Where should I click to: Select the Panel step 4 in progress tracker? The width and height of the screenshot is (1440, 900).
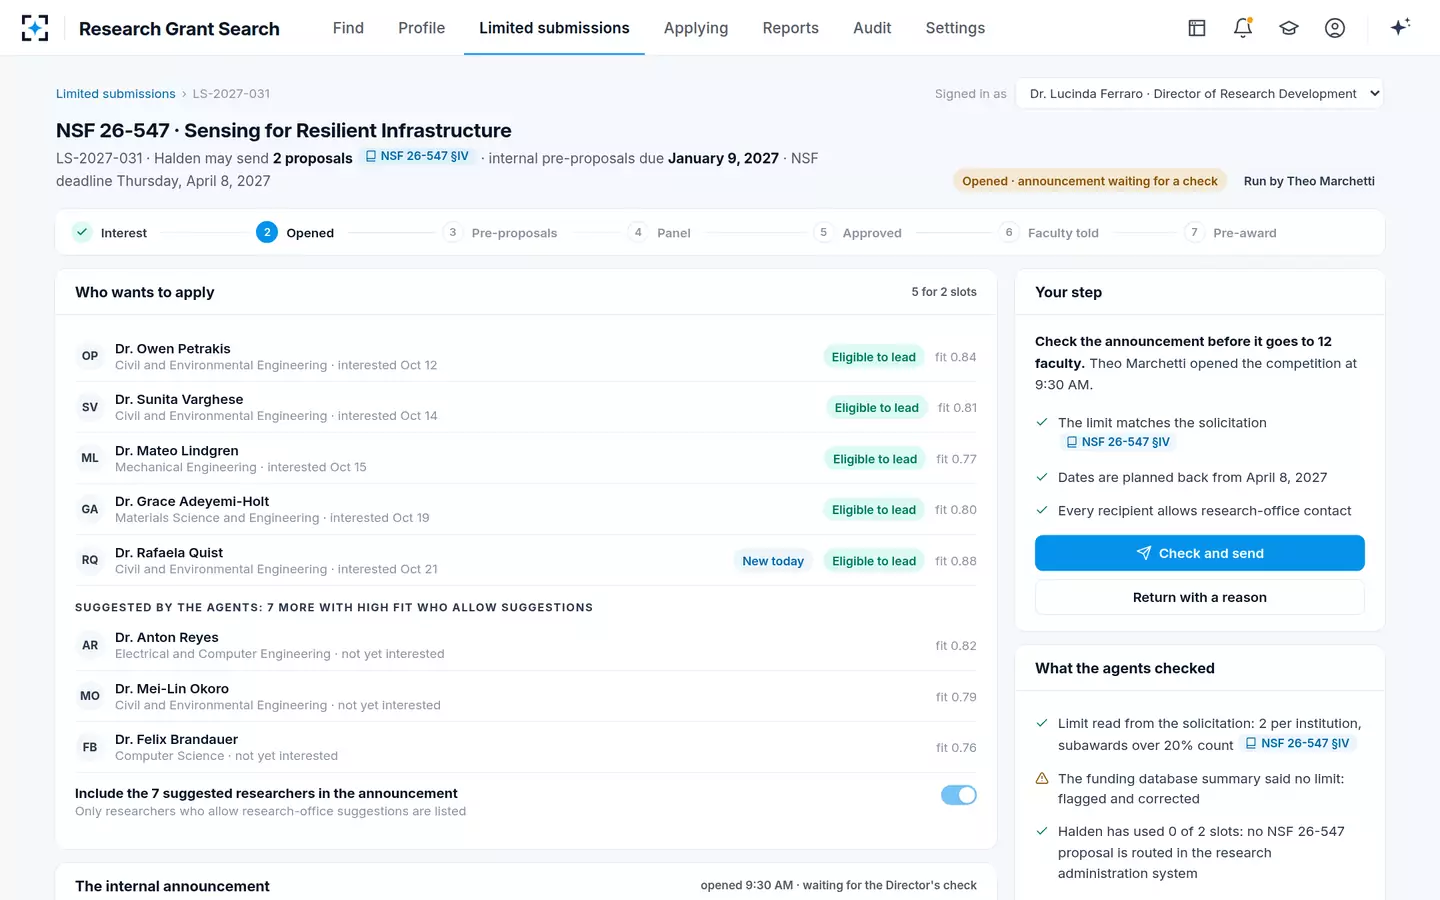tap(659, 233)
